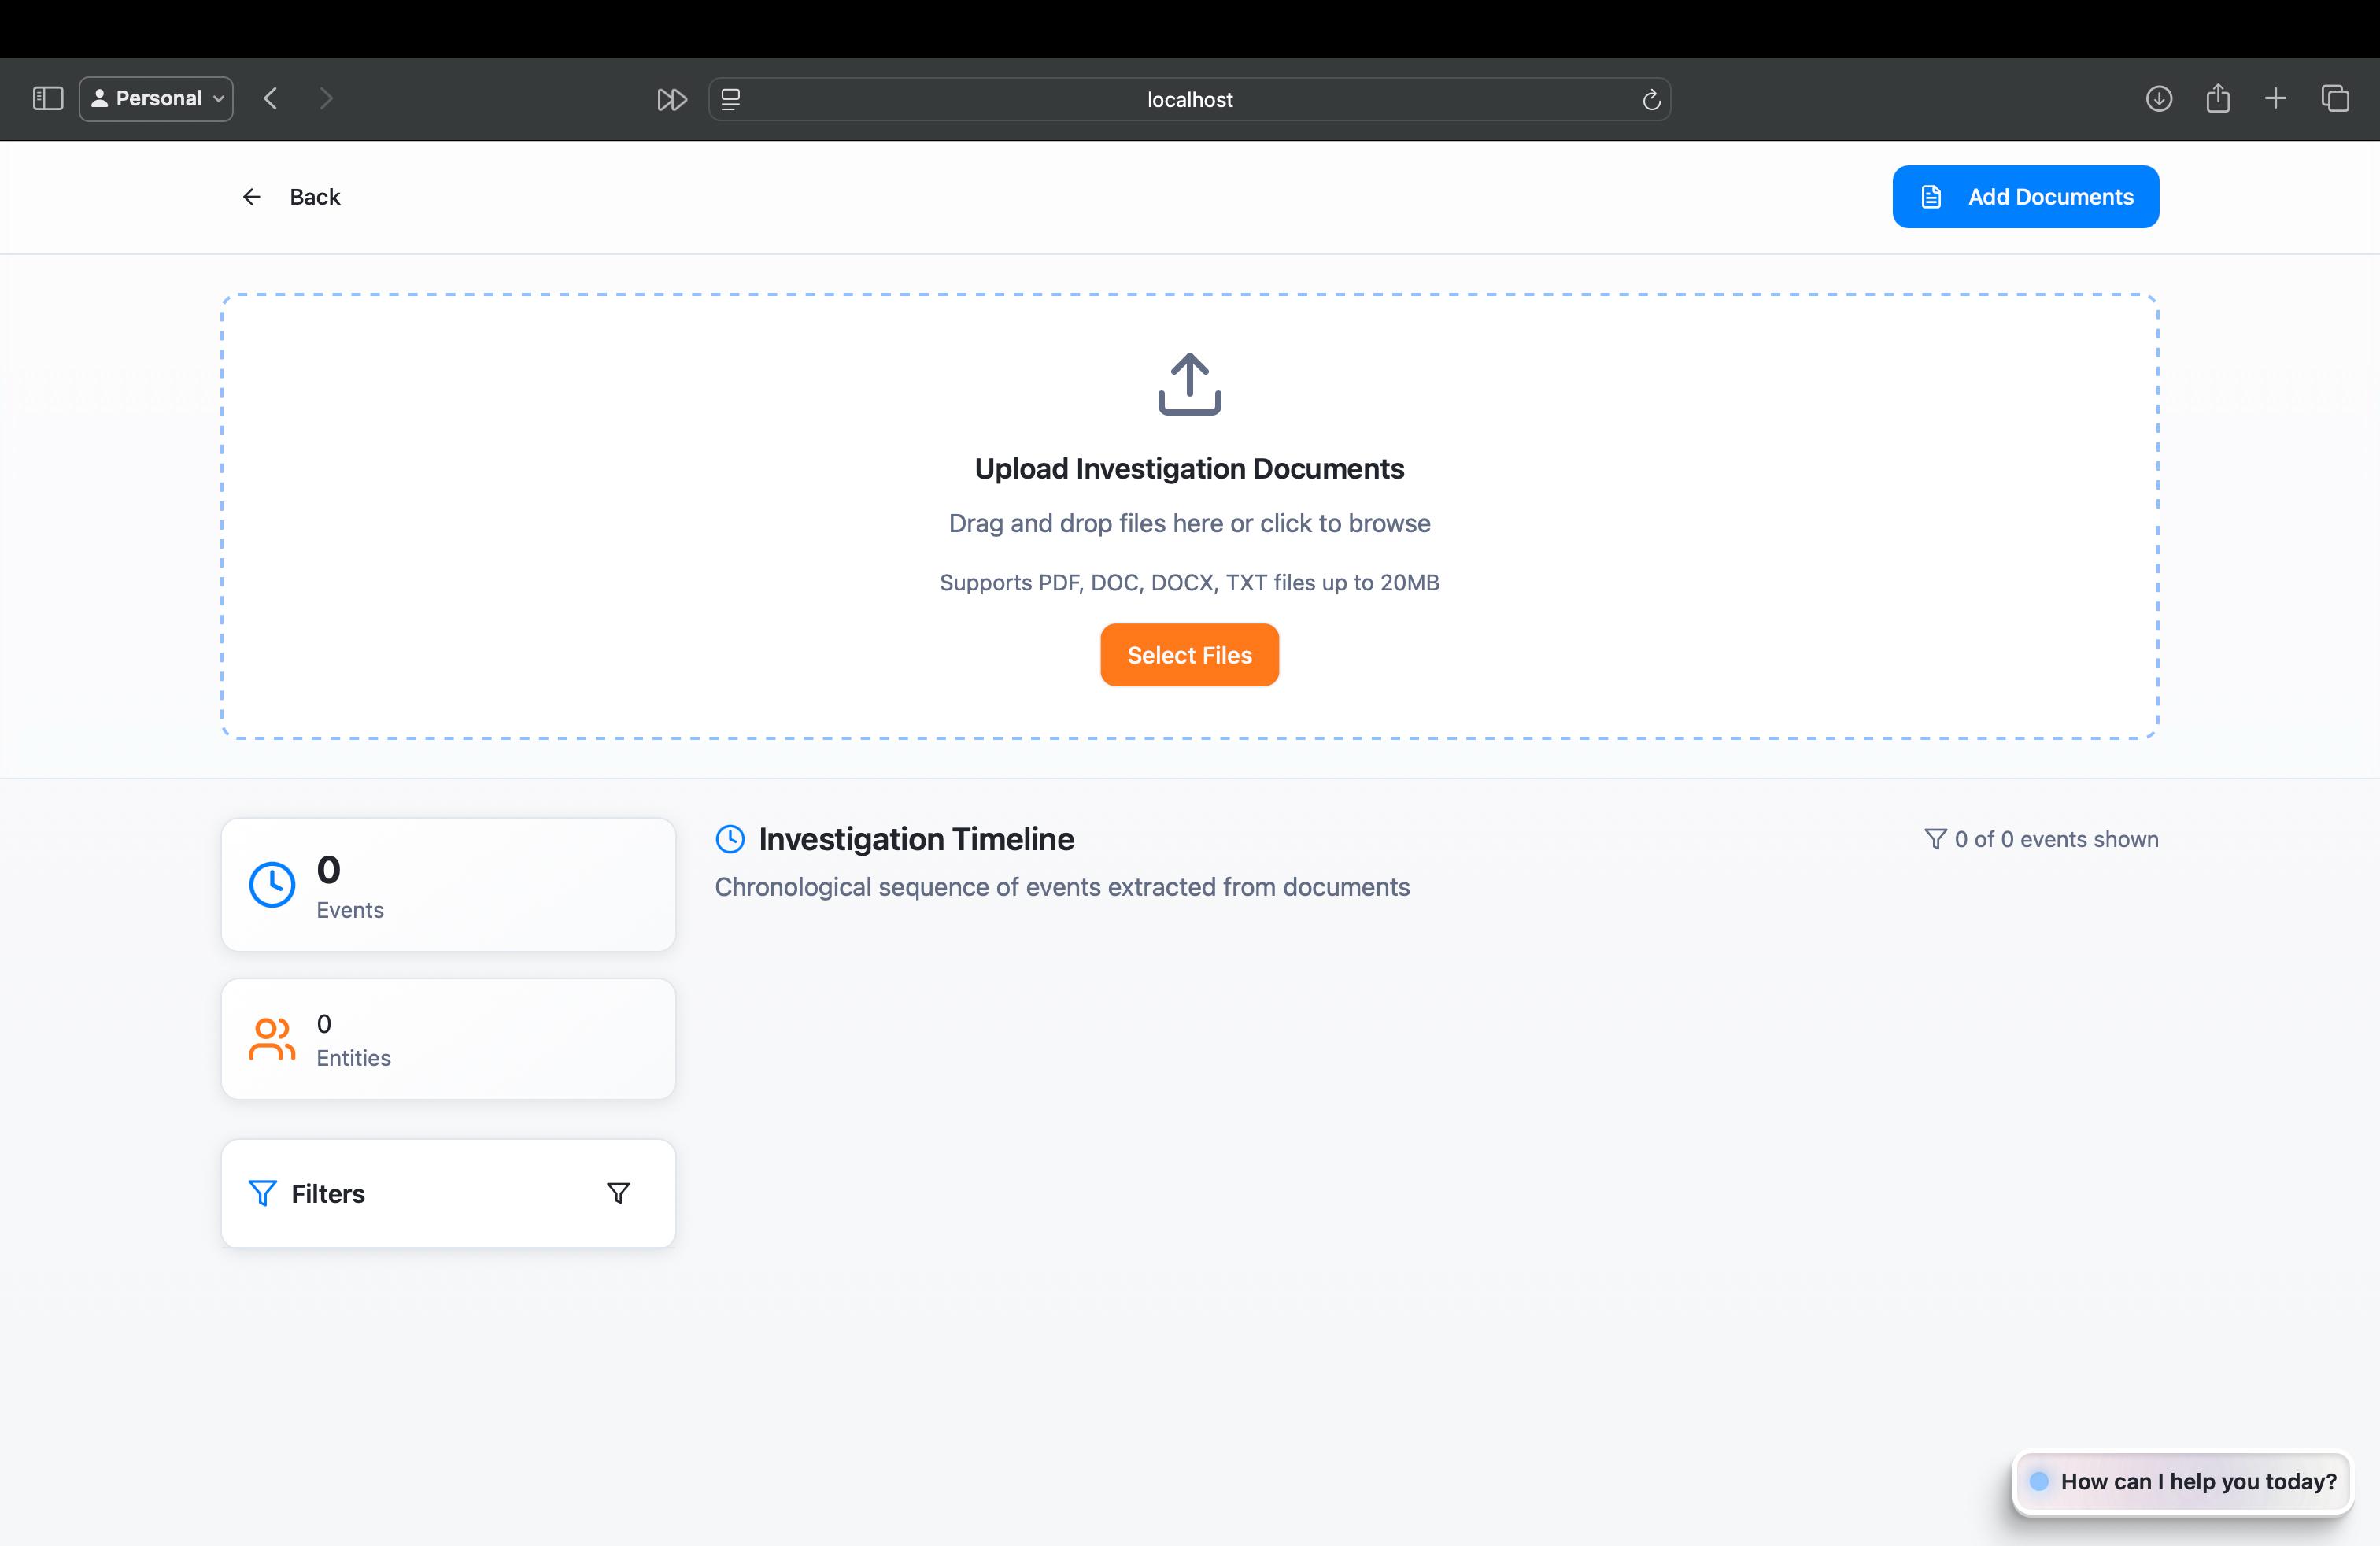Image resolution: width=2380 pixels, height=1546 pixels.
Task: Open the Personal profile dropdown
Action: [x=157, y=99]
